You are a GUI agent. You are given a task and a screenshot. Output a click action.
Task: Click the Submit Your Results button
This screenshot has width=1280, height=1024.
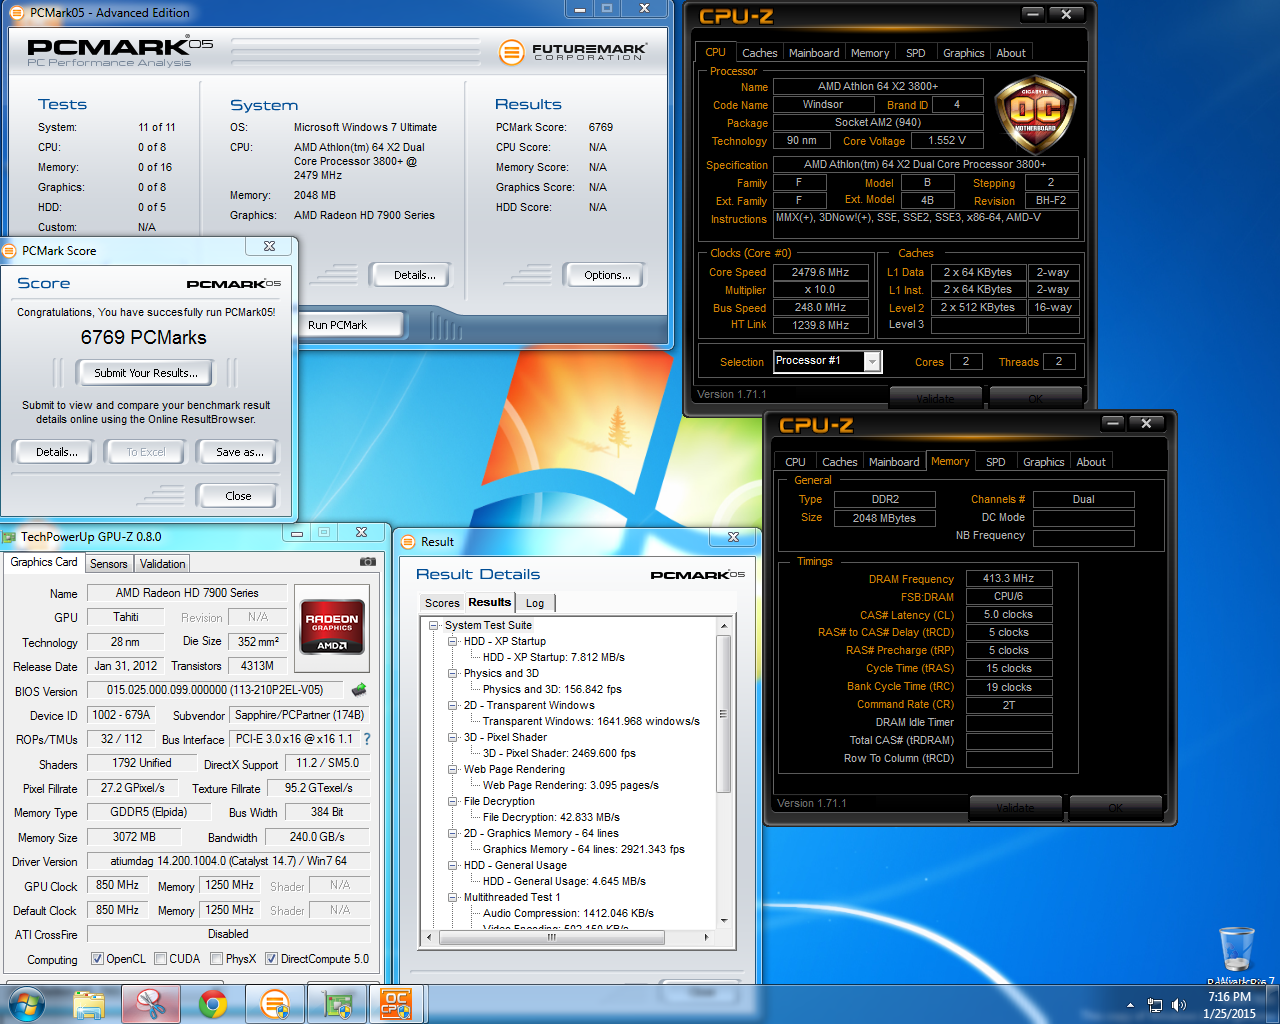pyautogui.click(x=146, y=373)
